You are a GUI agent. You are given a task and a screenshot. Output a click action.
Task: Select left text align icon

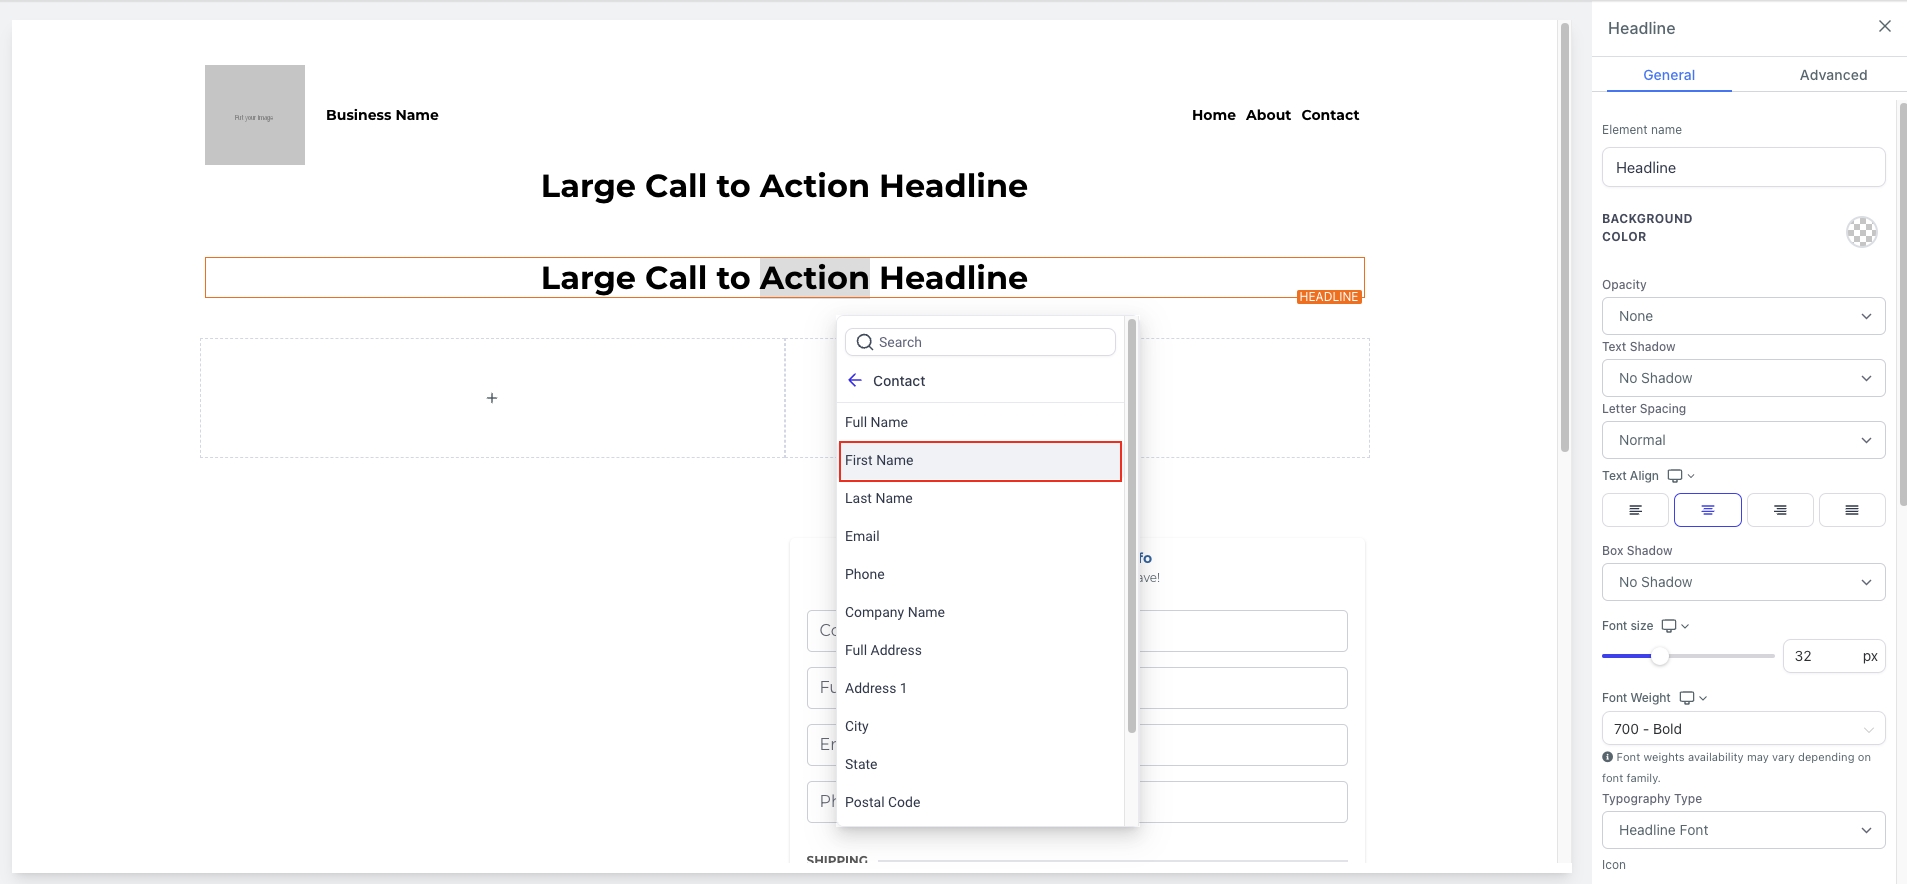(x=1635, y=510)
